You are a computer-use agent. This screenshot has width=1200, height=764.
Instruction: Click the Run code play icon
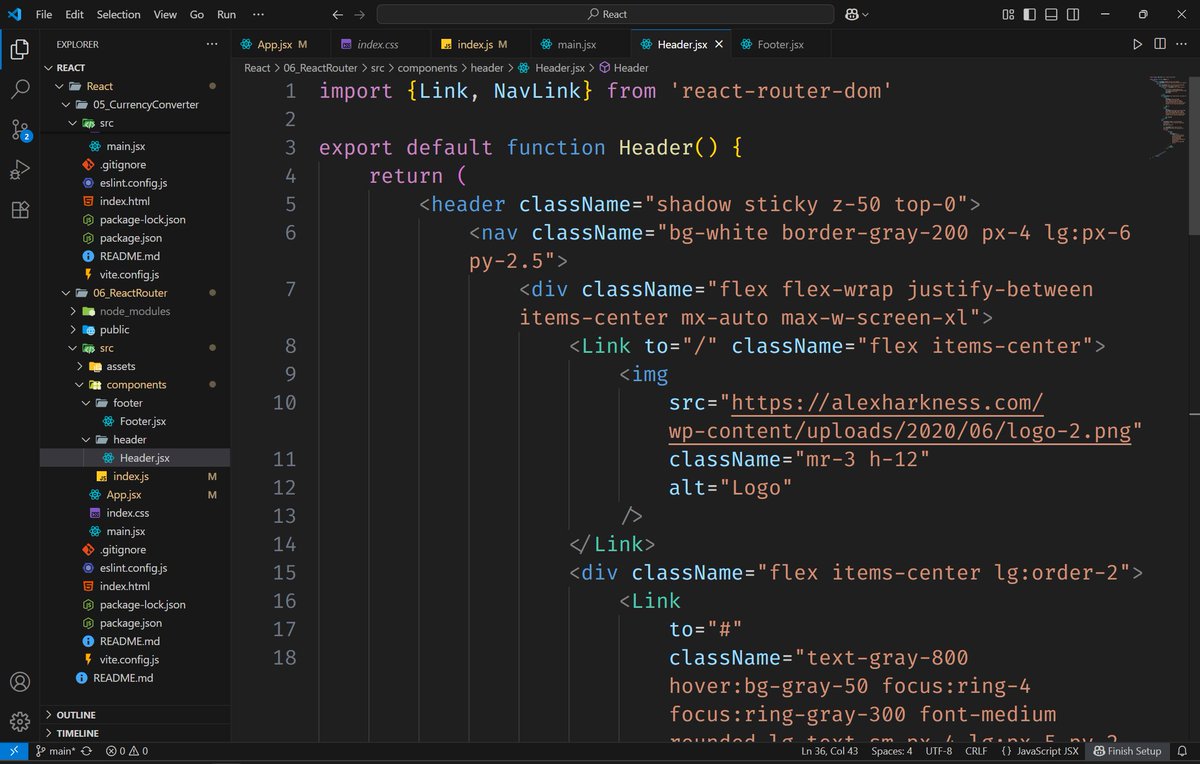[x=1137, y=44]
